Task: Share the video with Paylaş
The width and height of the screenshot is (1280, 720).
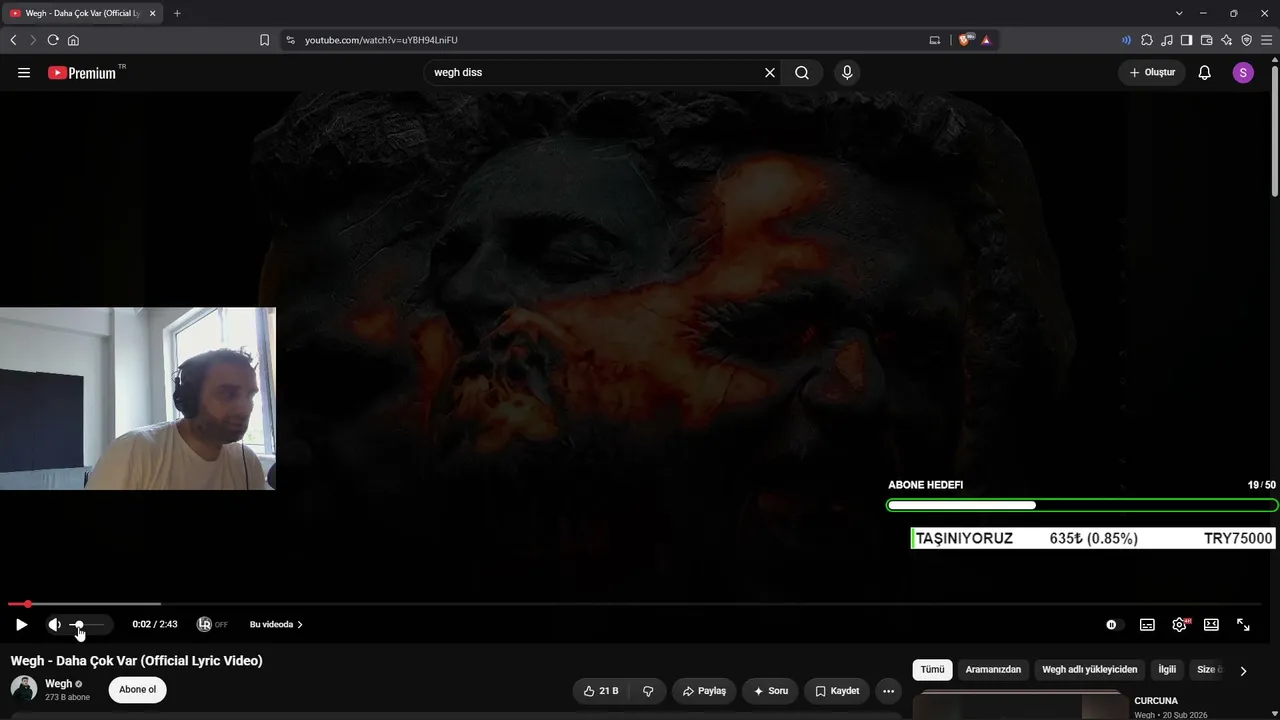Action: pyautogui.click(x=704, y=691)
